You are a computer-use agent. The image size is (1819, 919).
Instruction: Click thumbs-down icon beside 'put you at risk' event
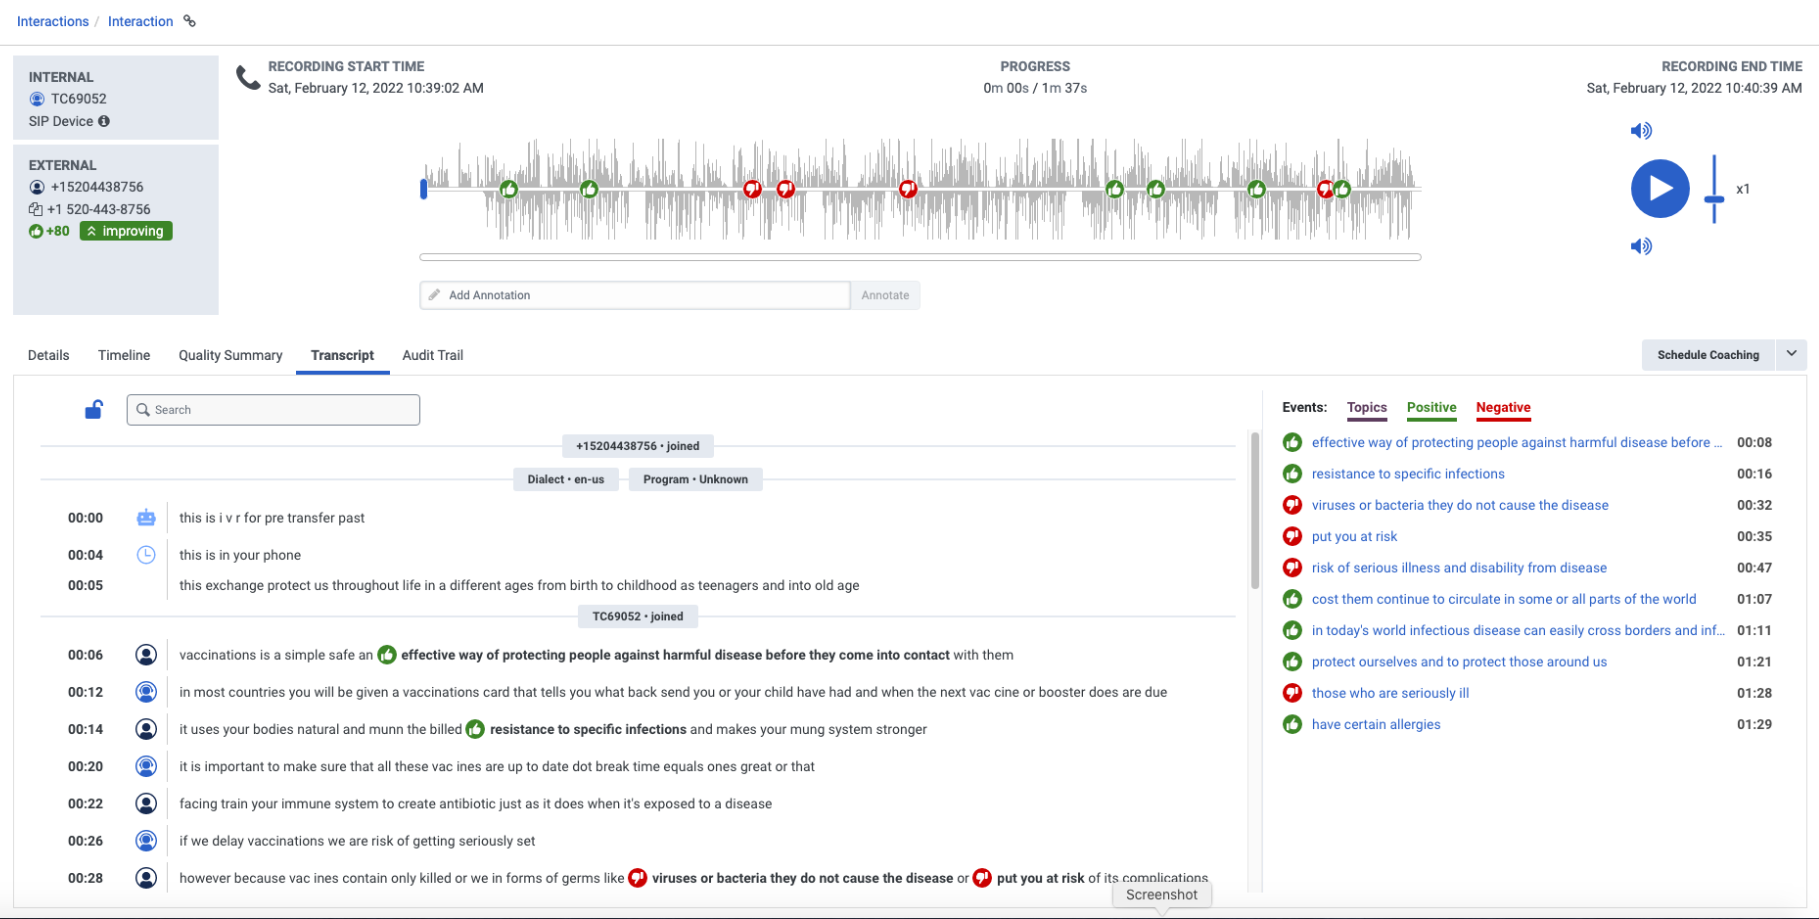(x=1292, y=536)
